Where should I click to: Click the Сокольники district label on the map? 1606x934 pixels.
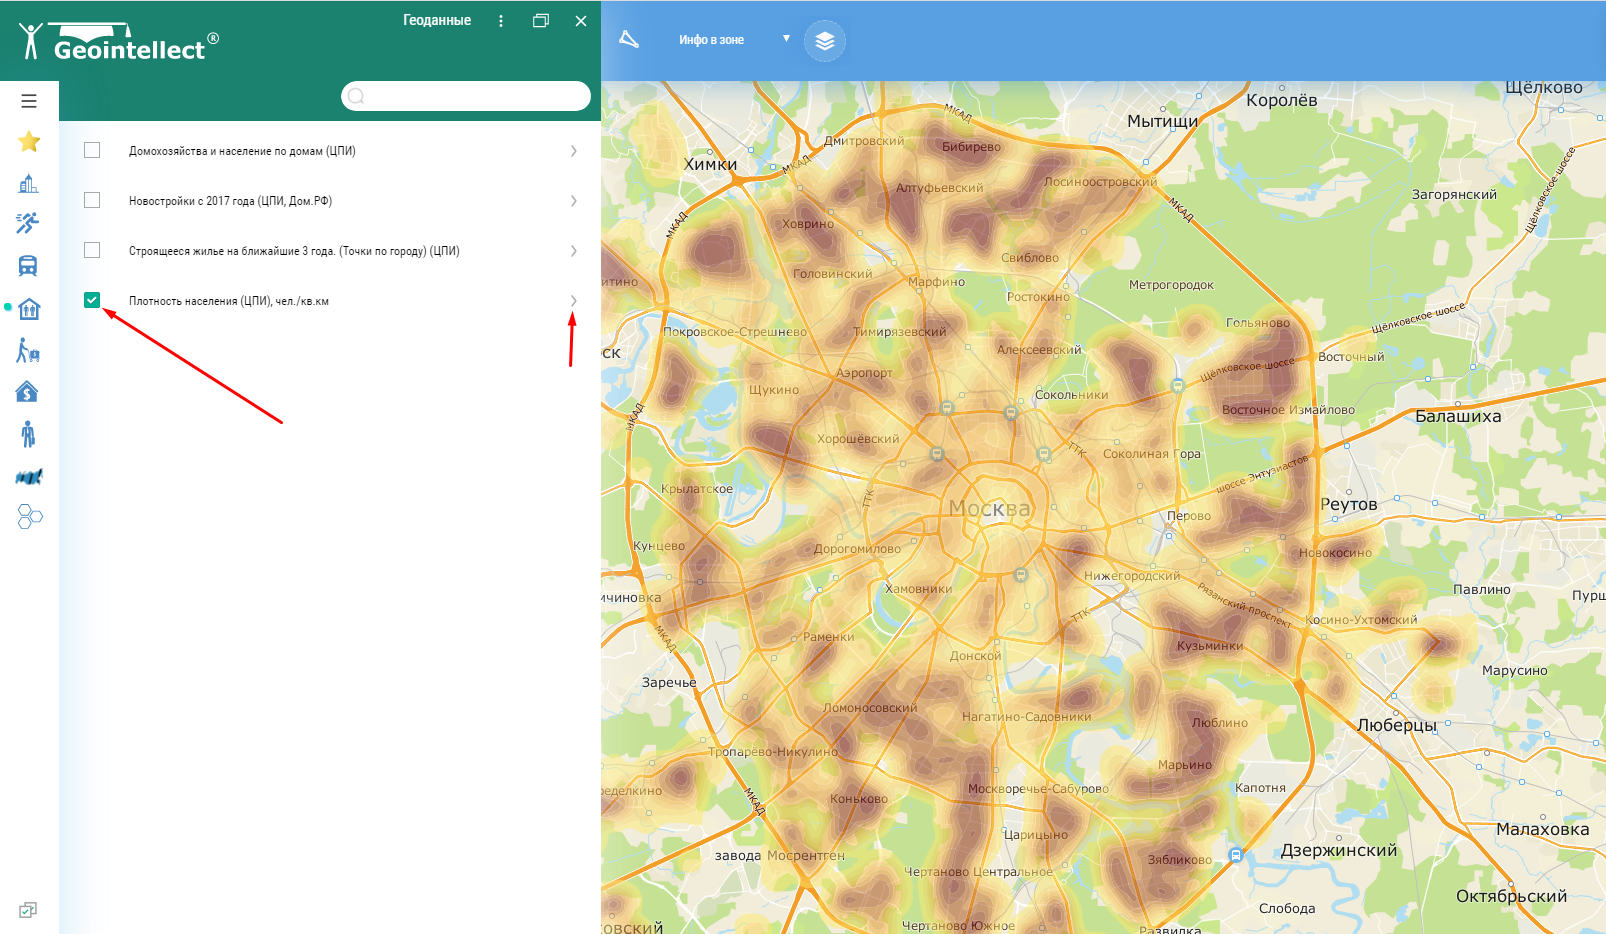[1071, 395]
